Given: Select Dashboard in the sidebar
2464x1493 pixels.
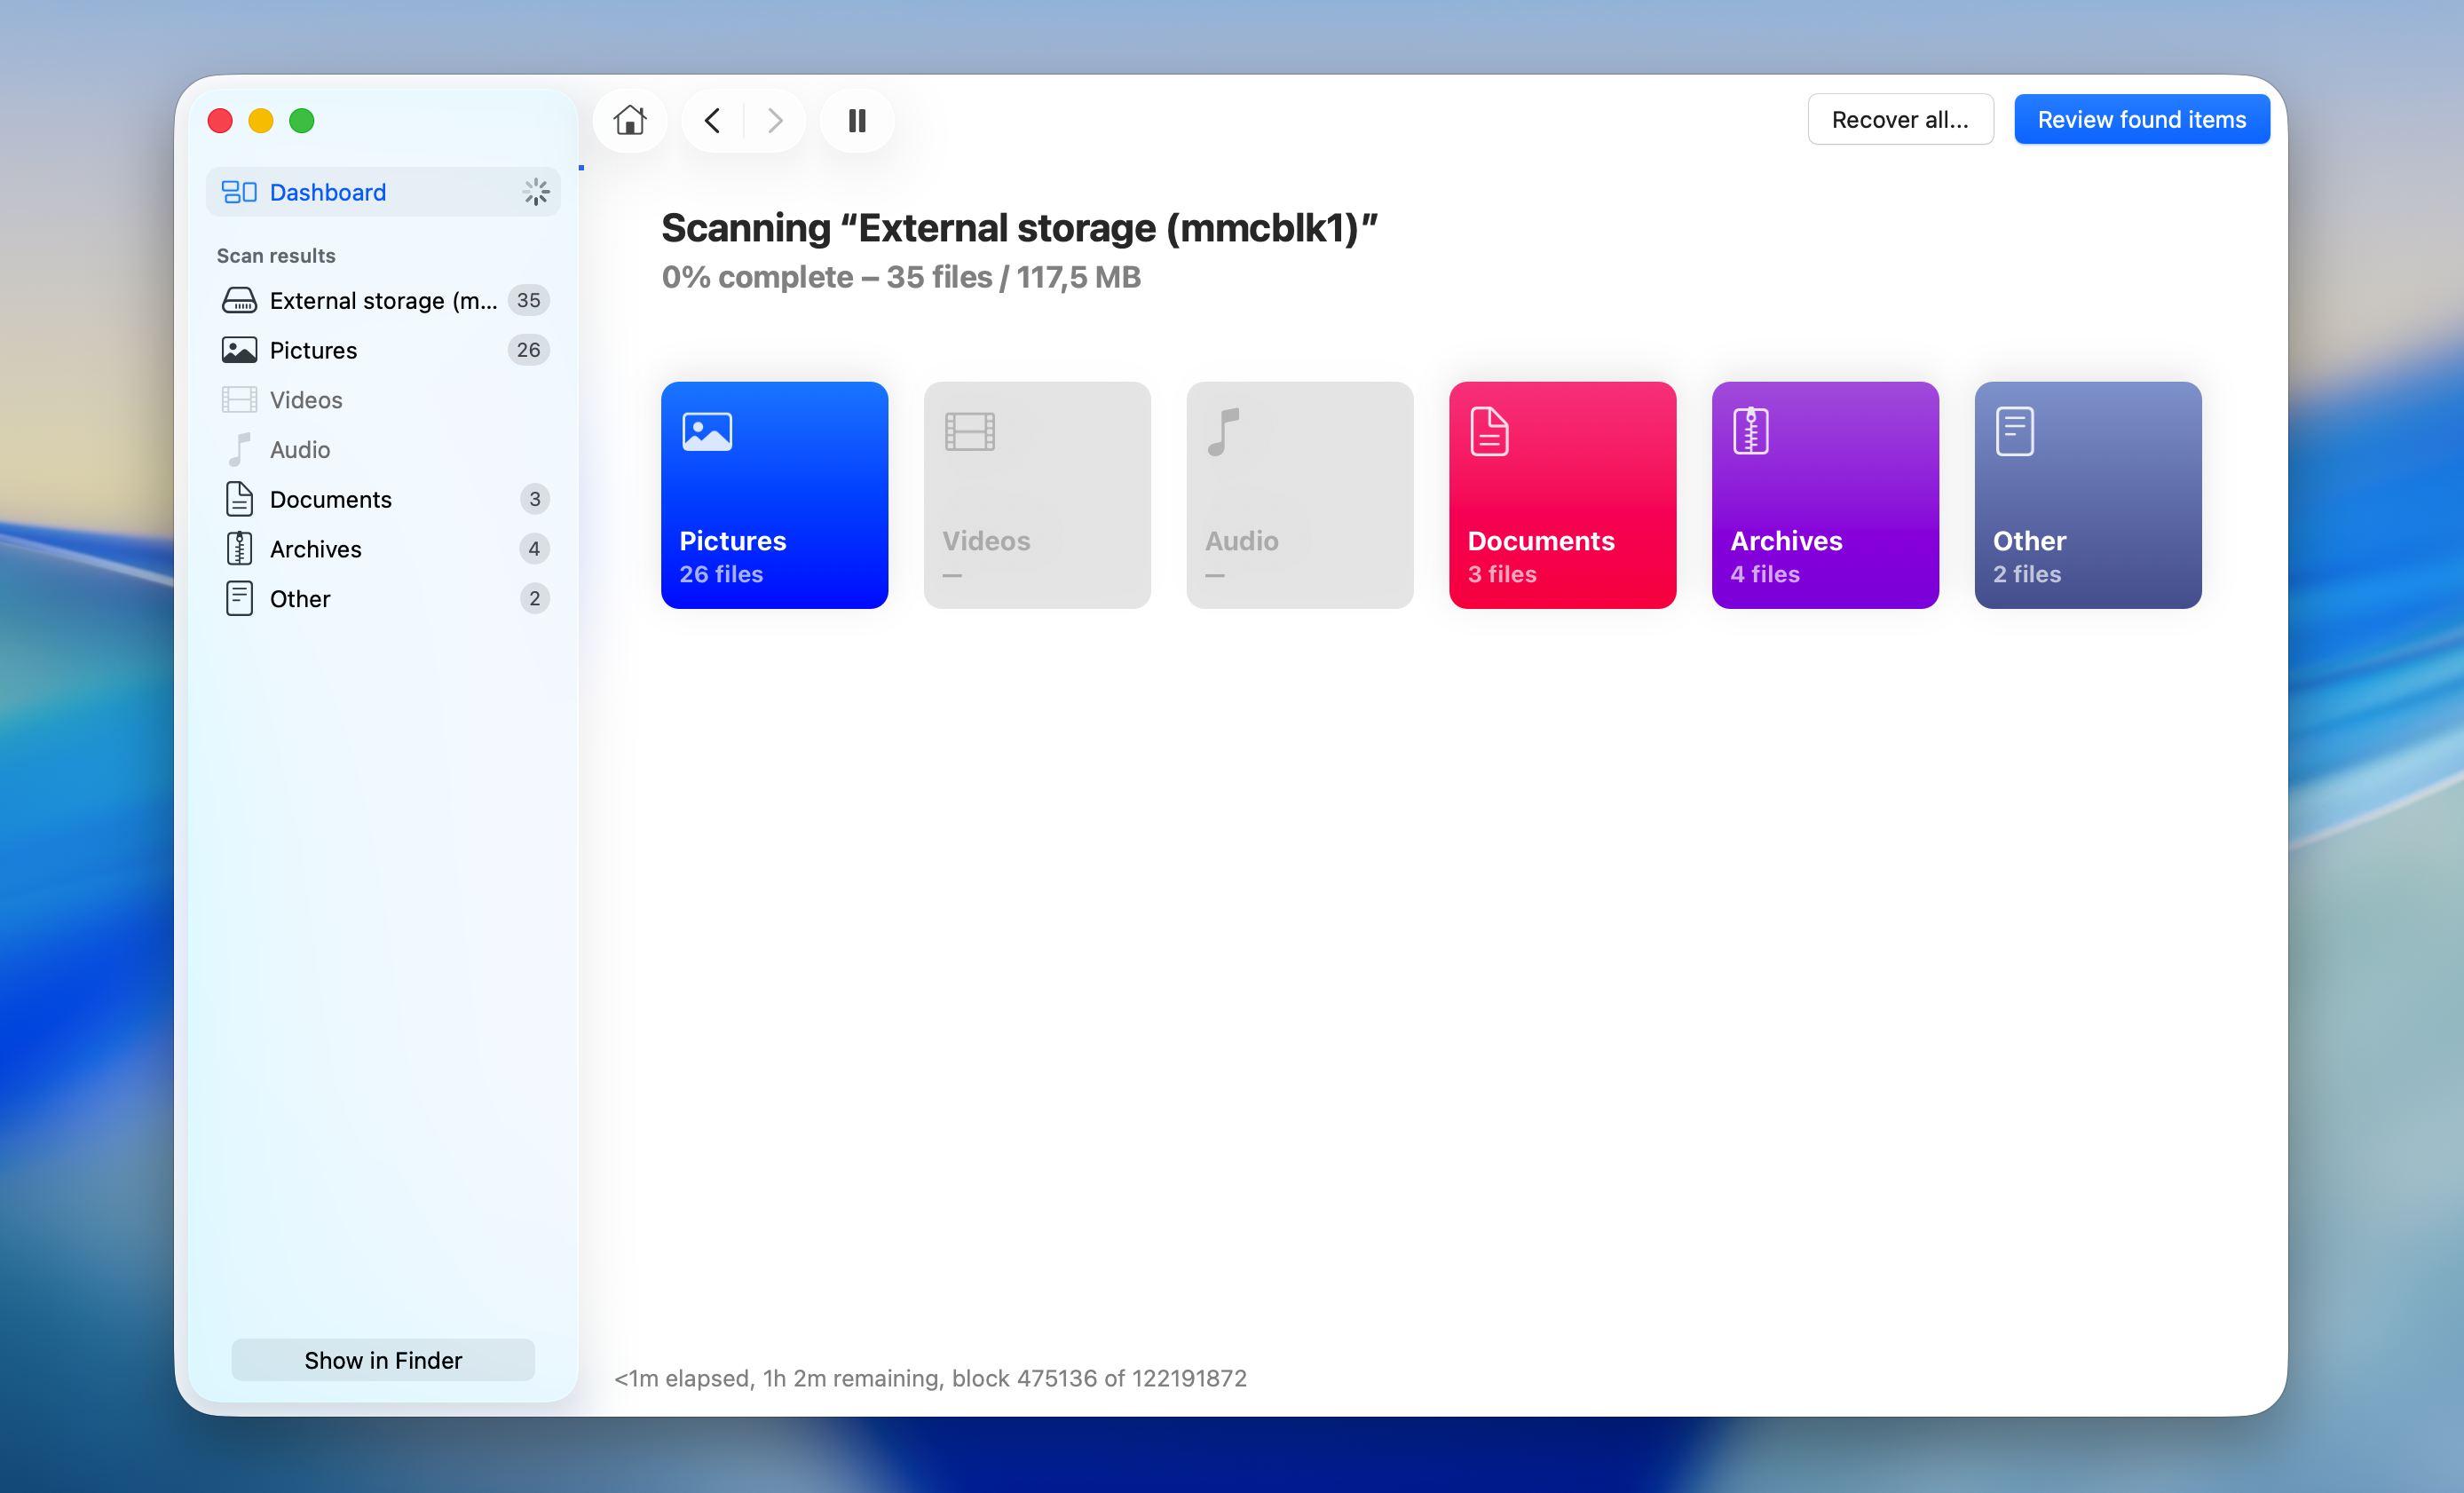Looking at the screenshot, I should coord(327,192).
